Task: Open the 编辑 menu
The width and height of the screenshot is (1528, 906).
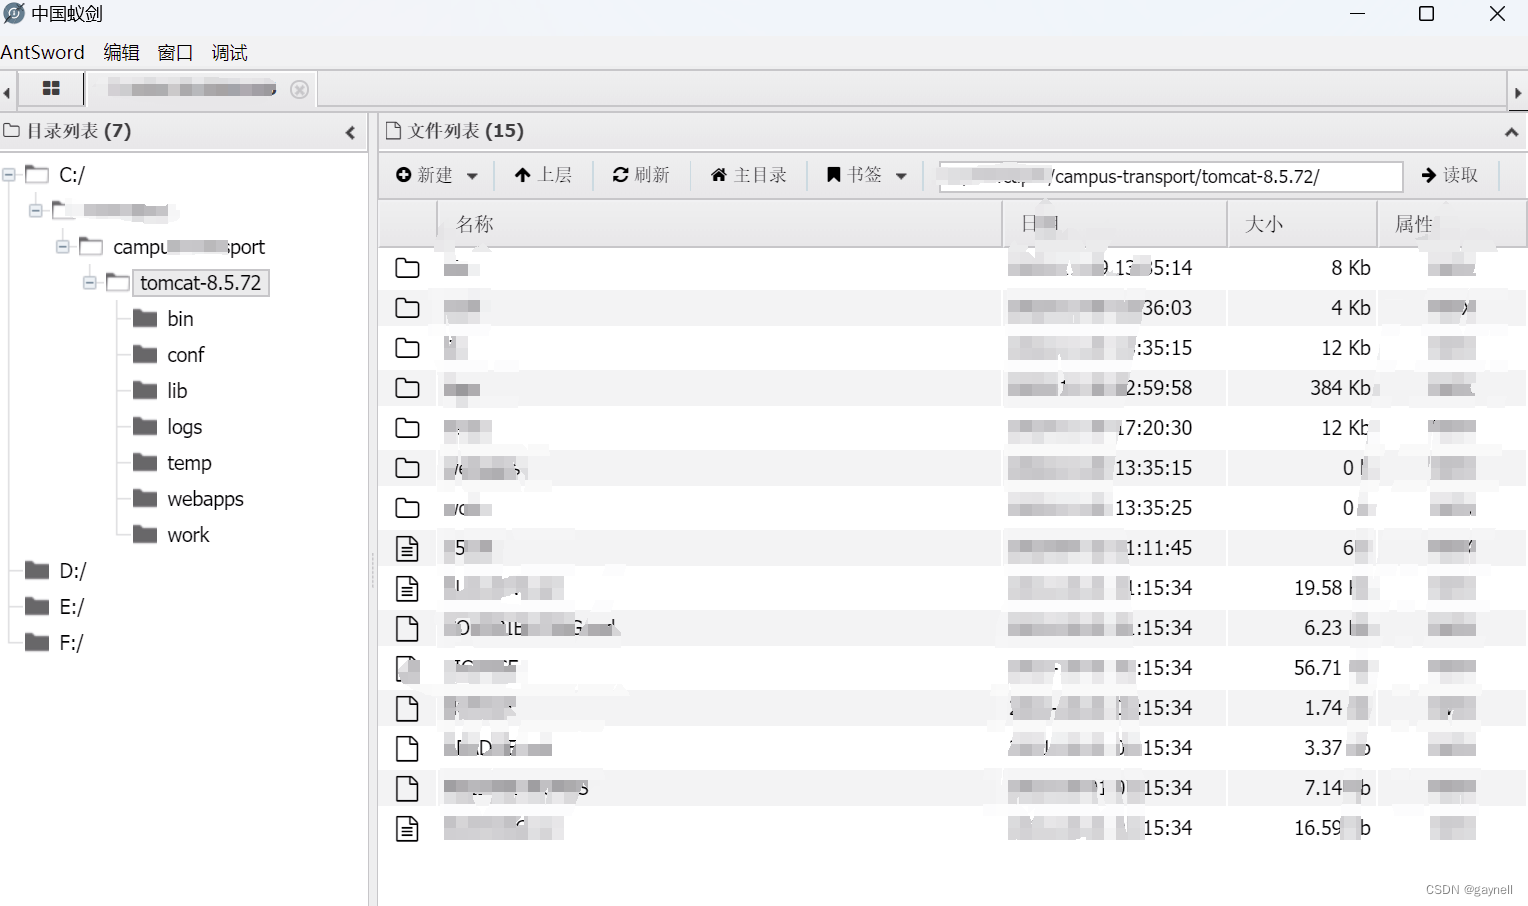Action: tap(121, 52)
